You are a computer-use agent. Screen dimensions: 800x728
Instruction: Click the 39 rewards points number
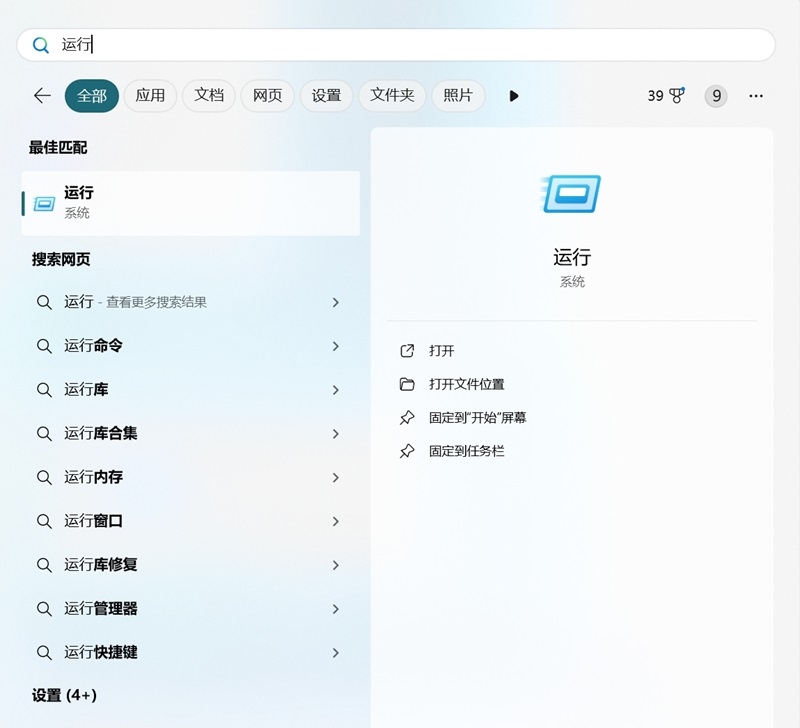tap(656, 96)
